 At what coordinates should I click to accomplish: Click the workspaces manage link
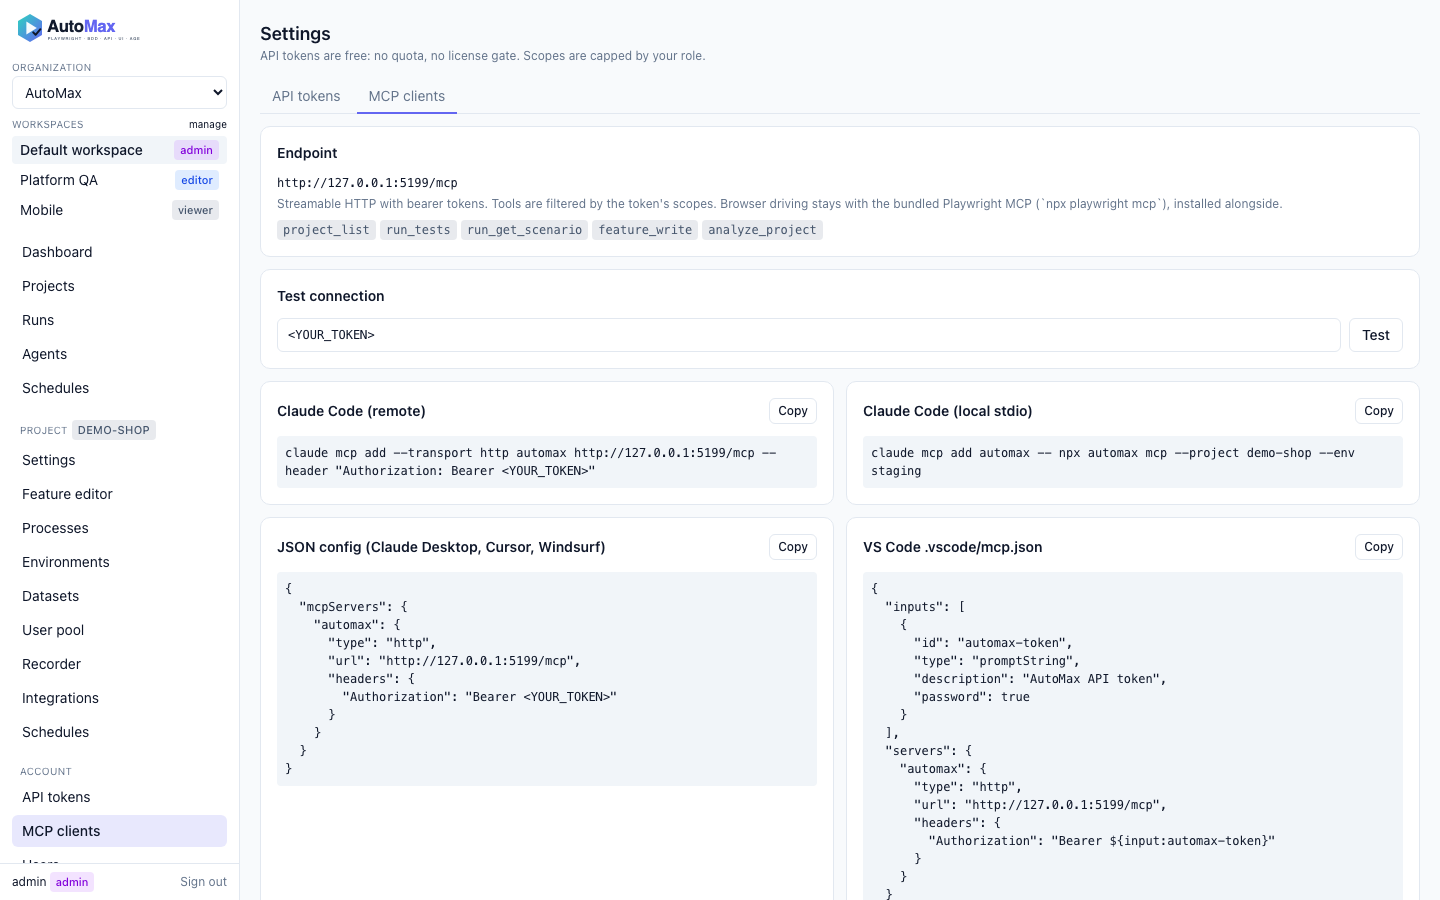pos(208,125)
